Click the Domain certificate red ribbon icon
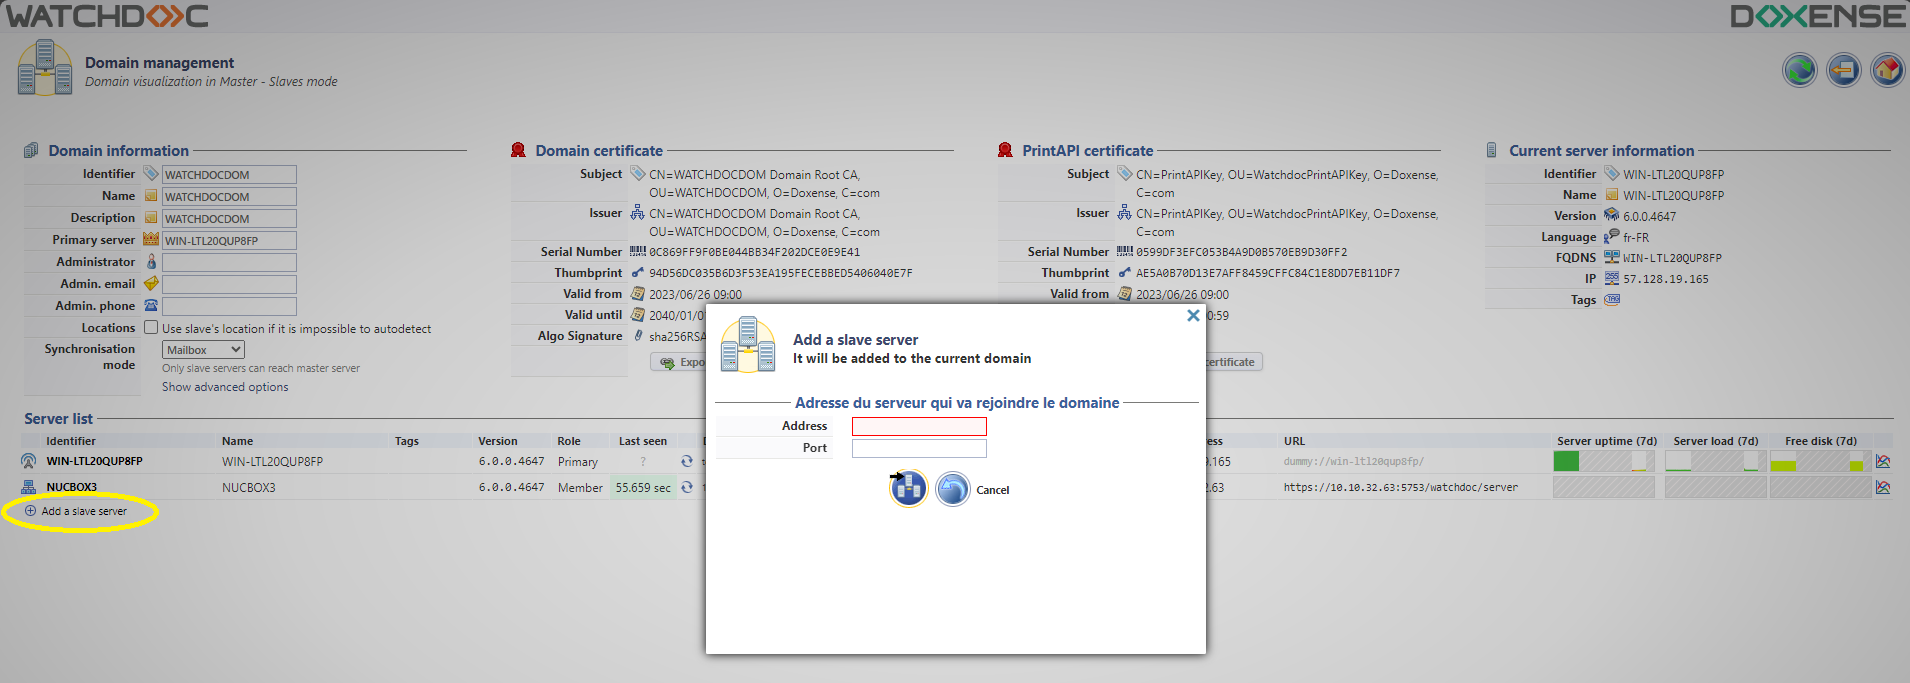Viewport: 1910px width, 683px height. [x=518, y=150]
